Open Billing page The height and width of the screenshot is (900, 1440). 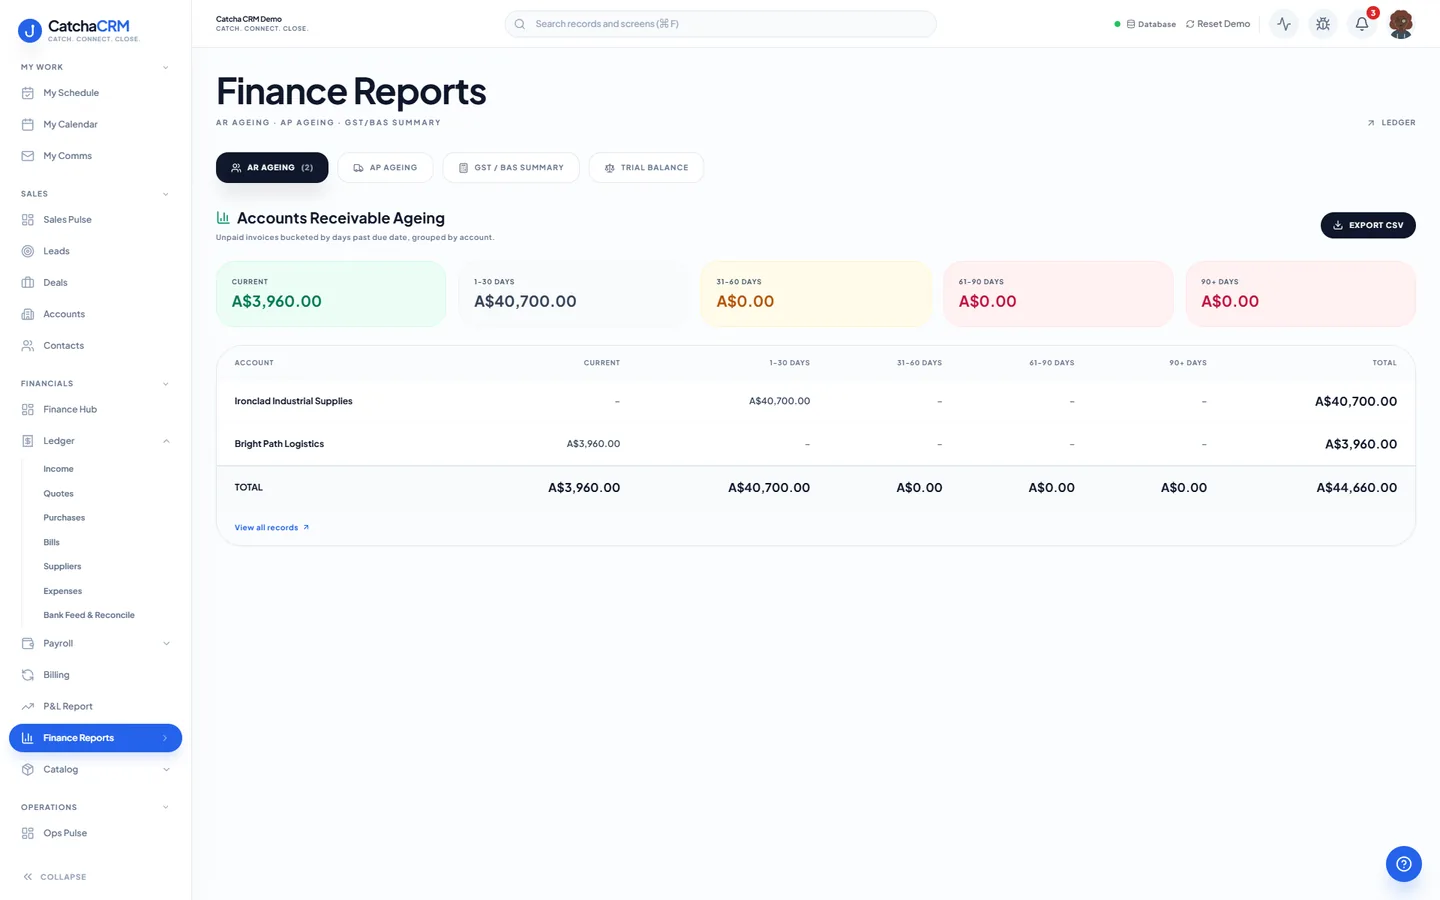click(x=95, y=675)
